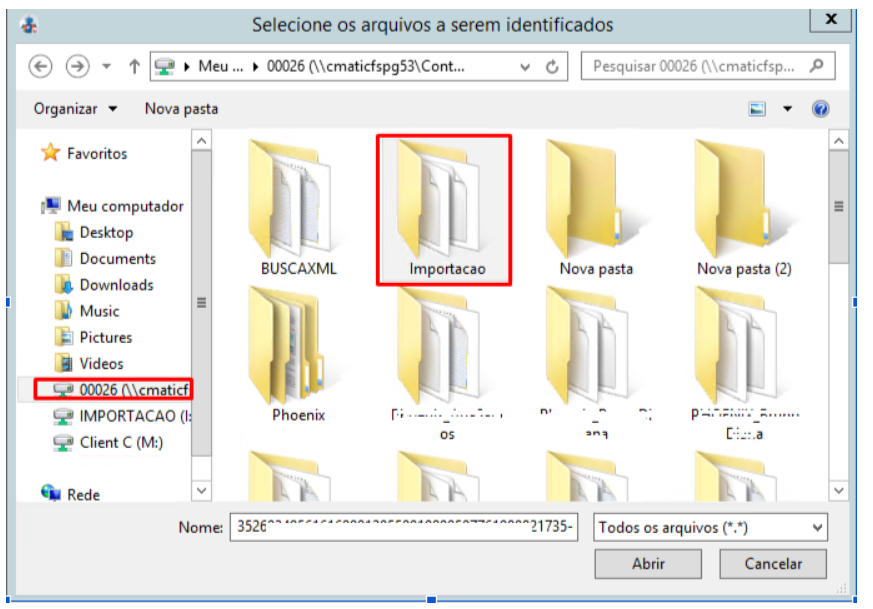Open recent locations dropdown arrow
The image size is (873, 609).
click(x=106, y=67)
